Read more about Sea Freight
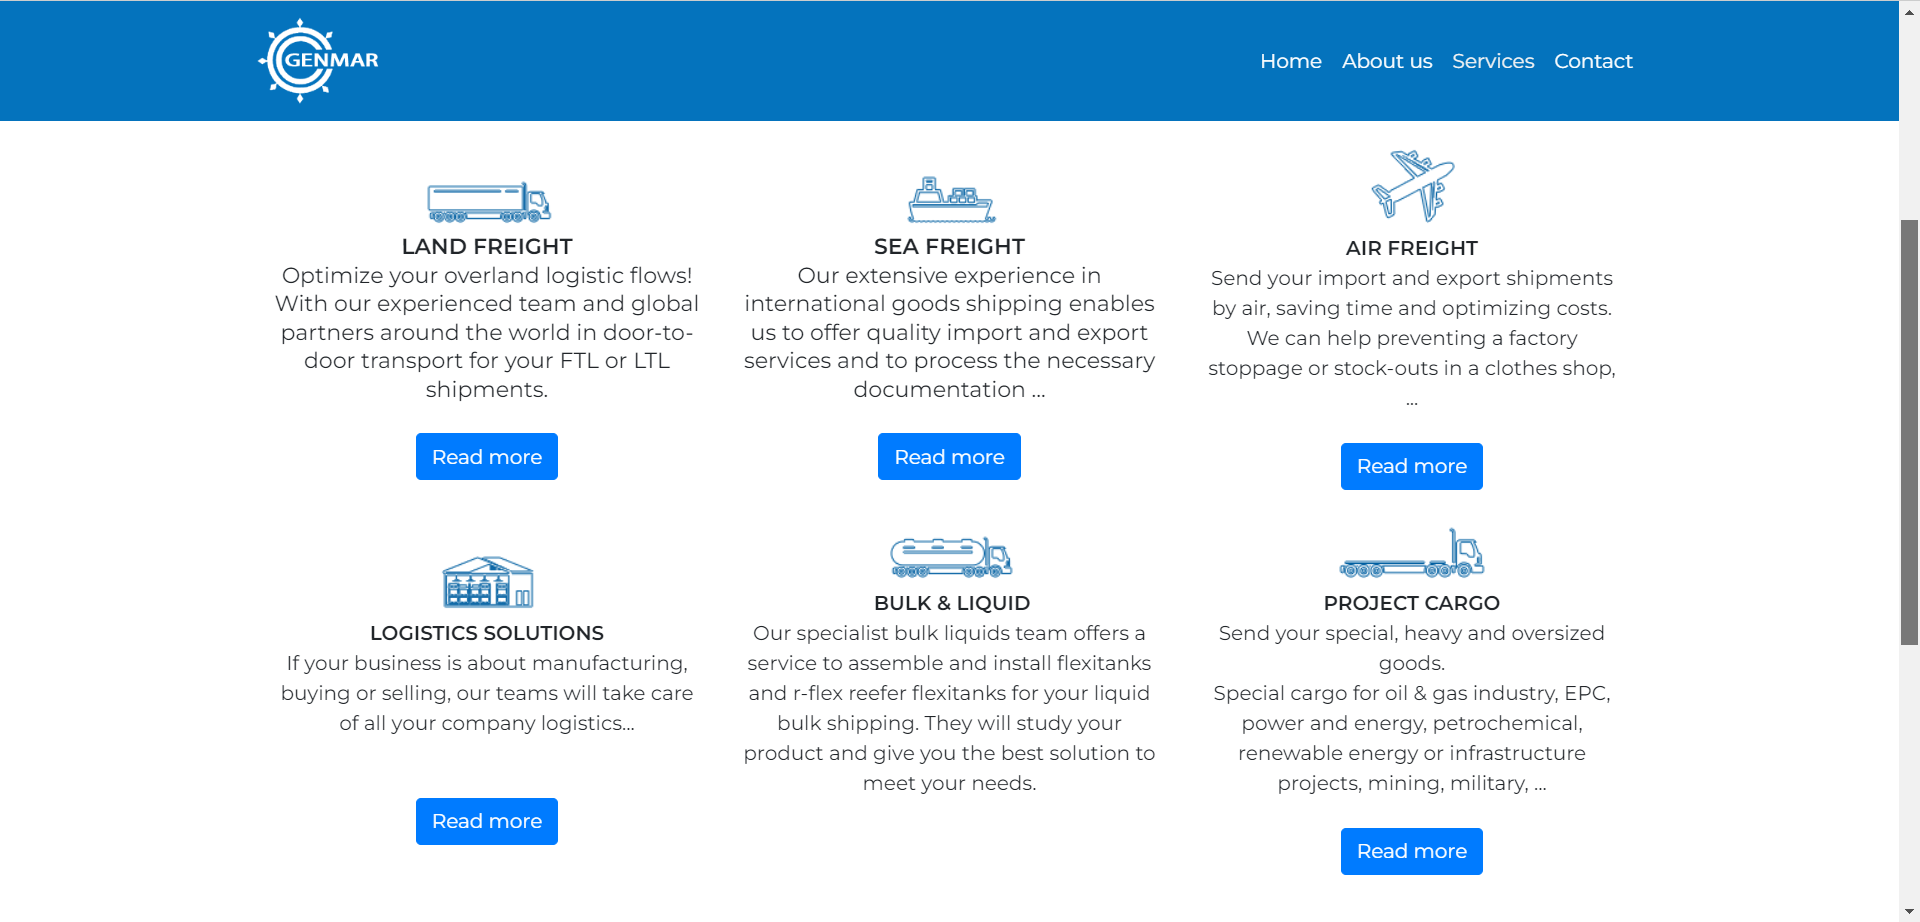This screenshot has width=1920, height=922. (x=949, y=457)
